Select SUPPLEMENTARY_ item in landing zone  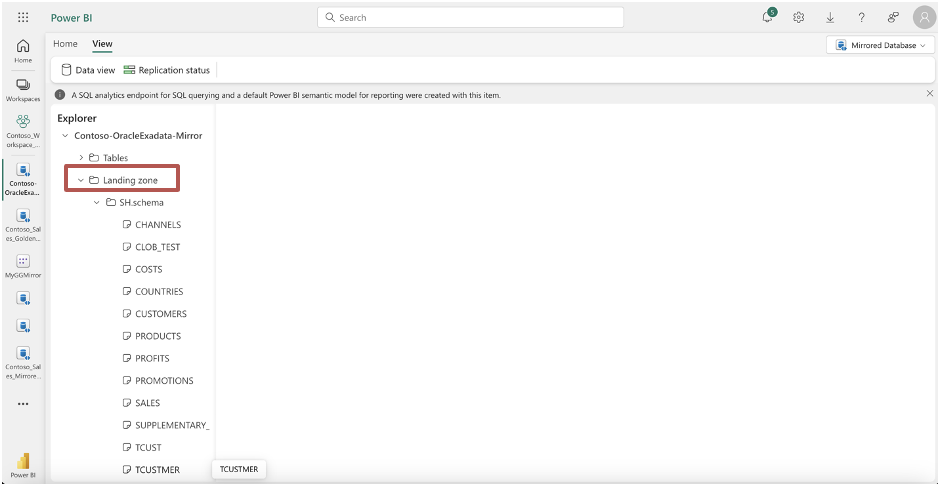click(172, 425)
